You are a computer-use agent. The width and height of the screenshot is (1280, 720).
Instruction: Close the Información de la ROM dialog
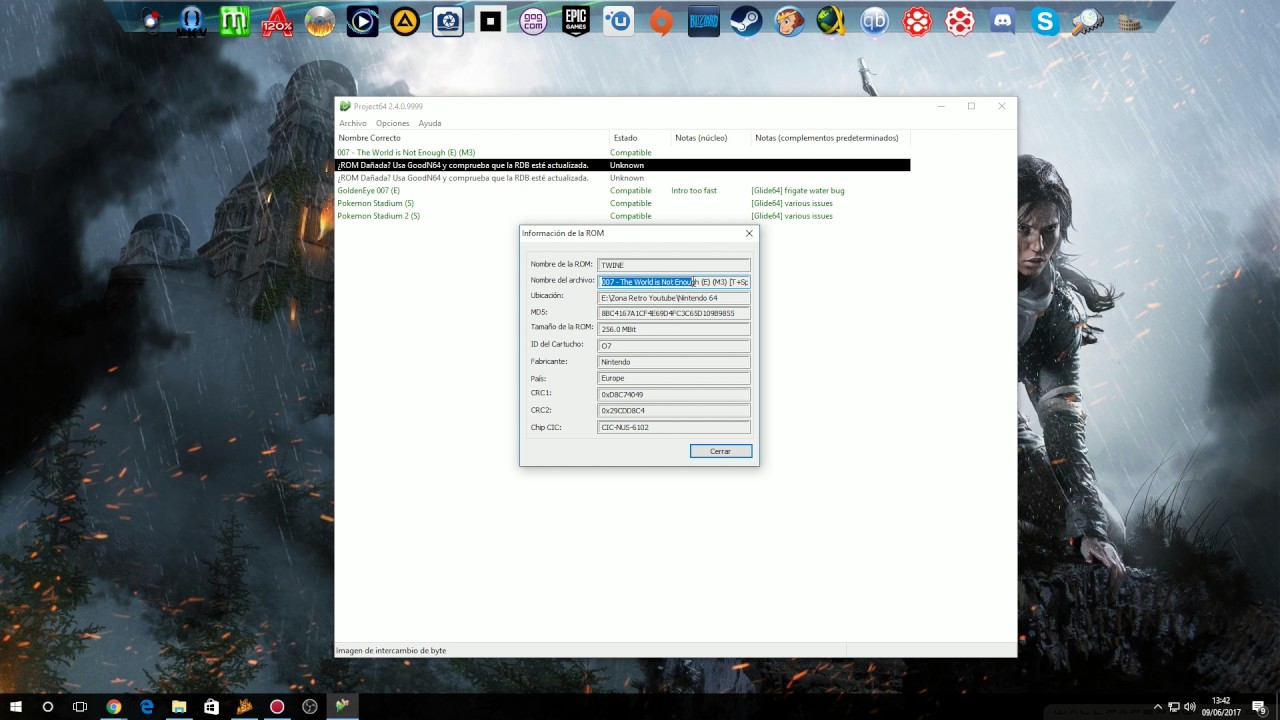click(749, 233)
